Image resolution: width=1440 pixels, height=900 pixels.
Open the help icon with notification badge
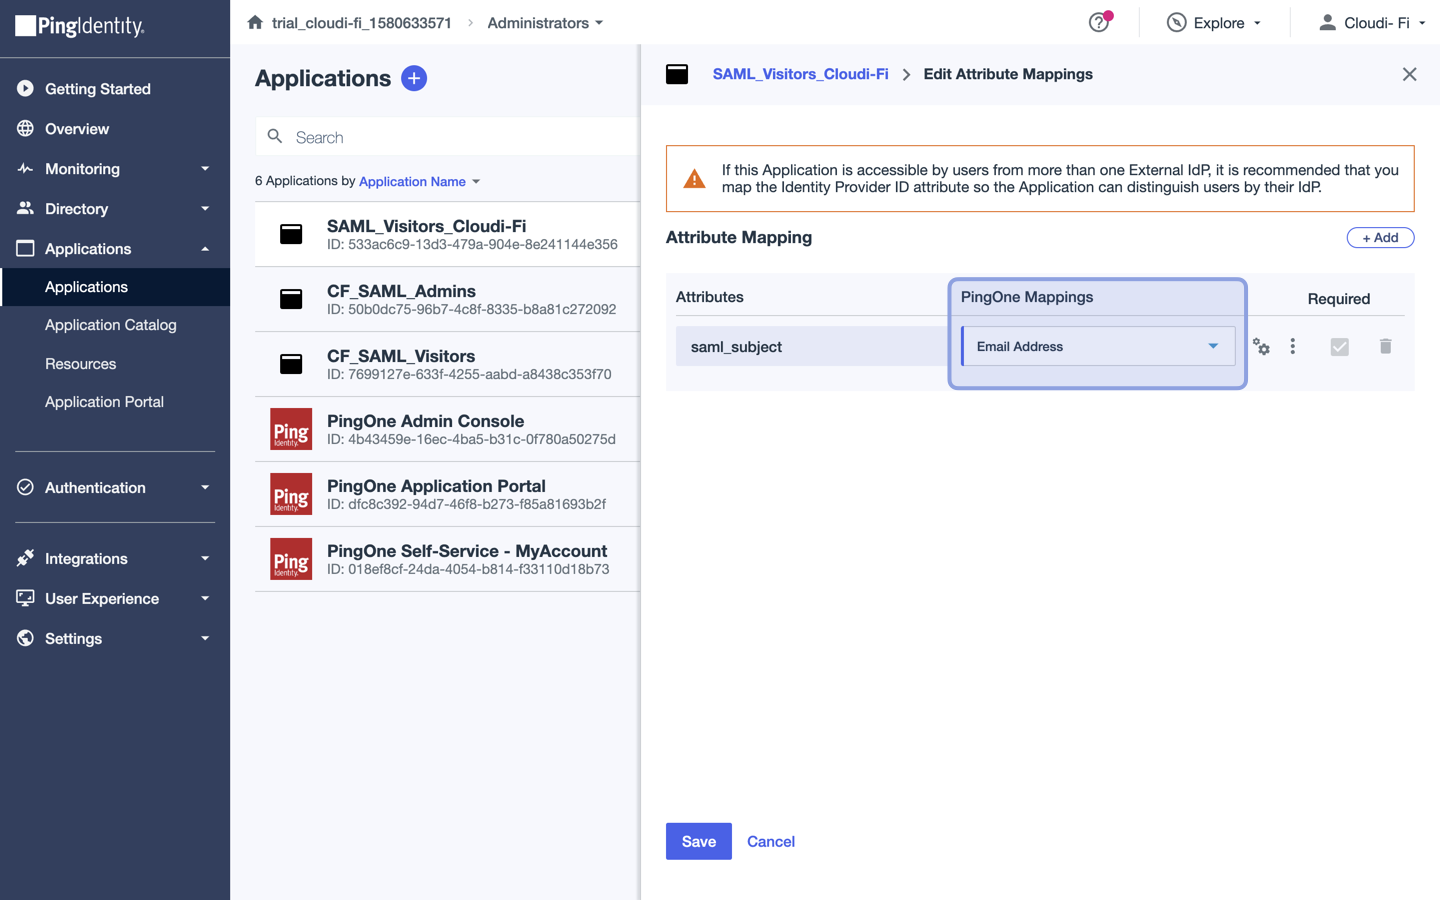coord(1098,22)
